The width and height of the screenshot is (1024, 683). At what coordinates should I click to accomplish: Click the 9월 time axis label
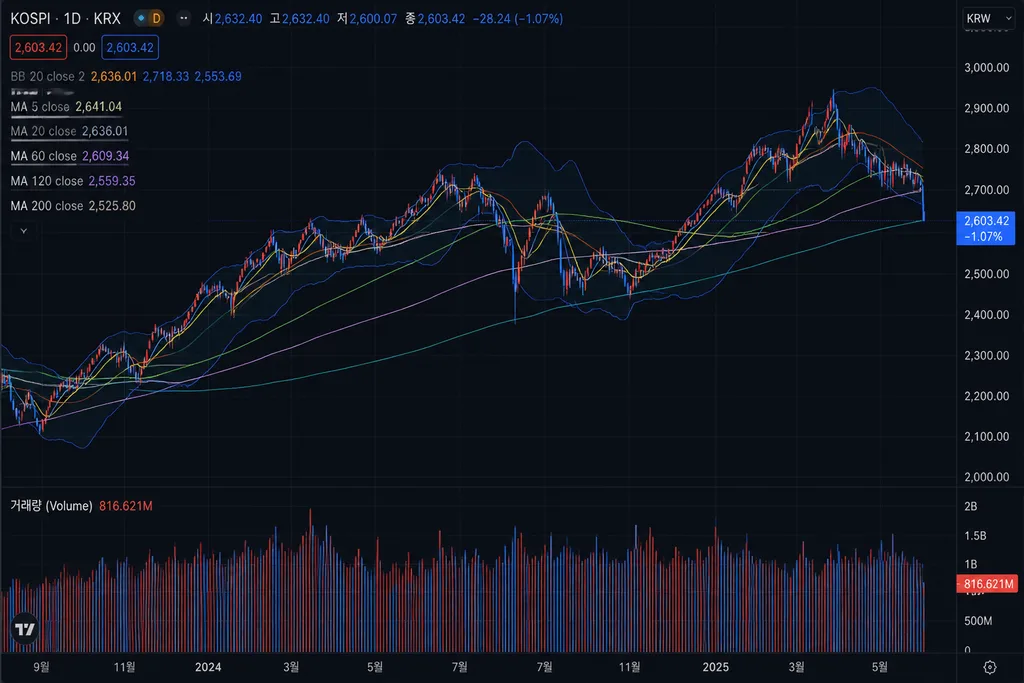tap(41, 667)
